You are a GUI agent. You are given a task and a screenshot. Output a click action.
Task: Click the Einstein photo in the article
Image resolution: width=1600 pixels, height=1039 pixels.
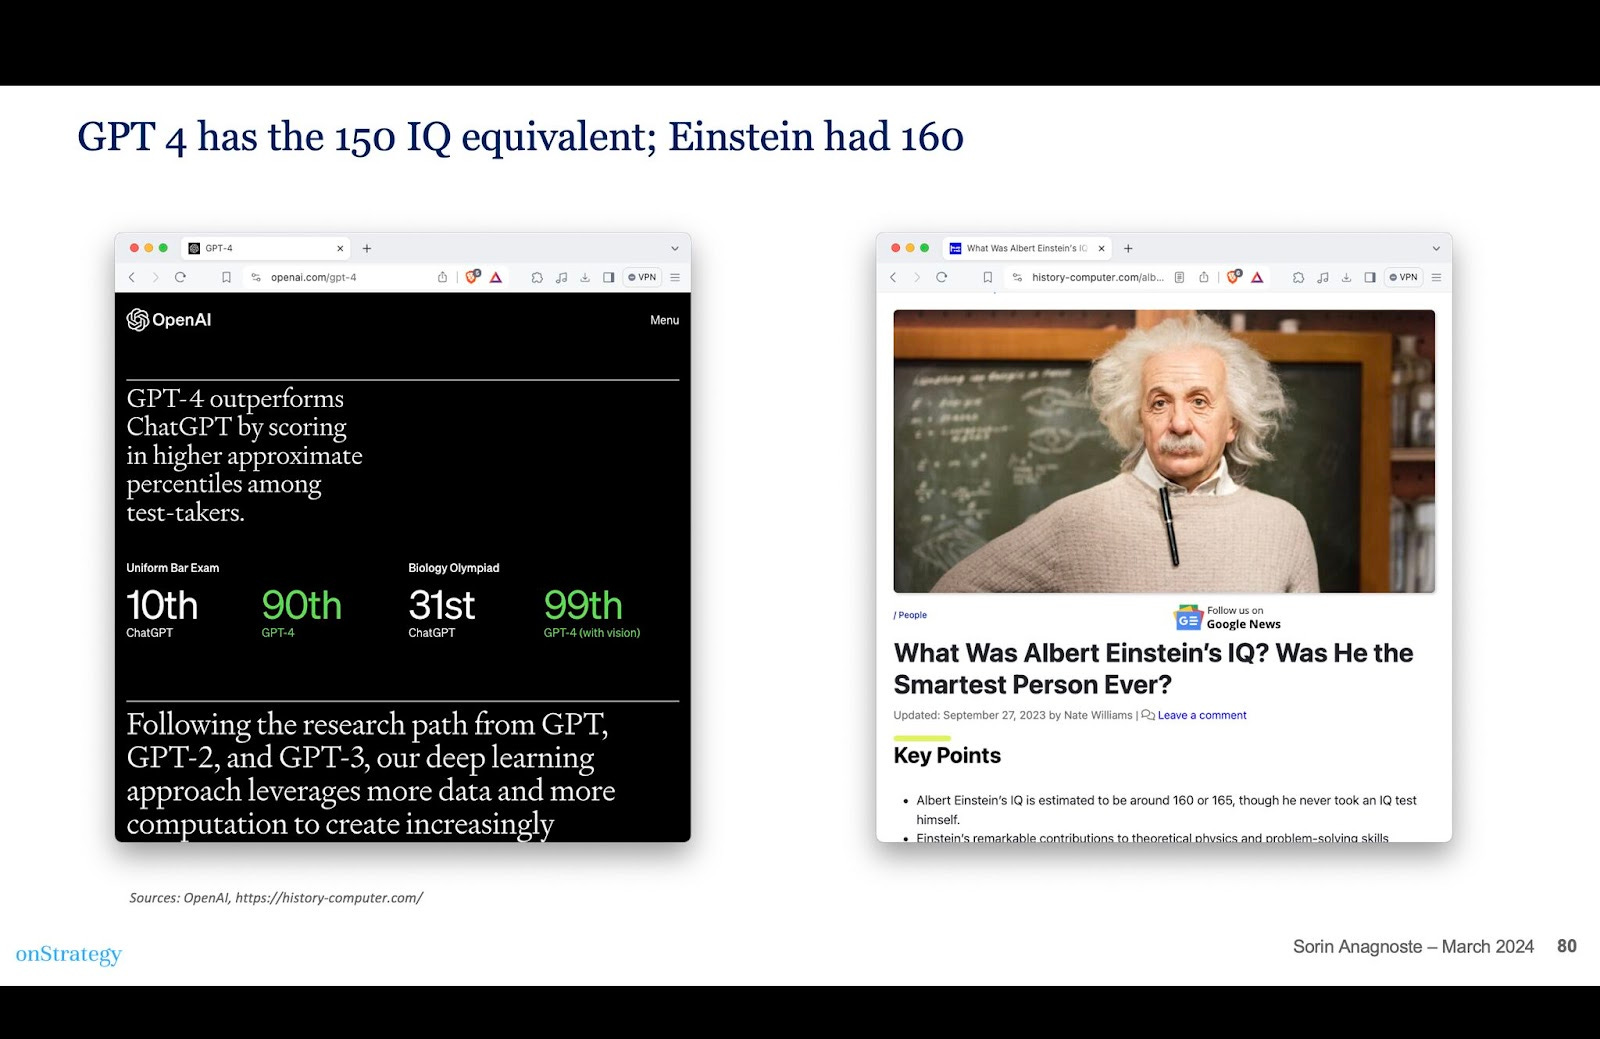1164,451
